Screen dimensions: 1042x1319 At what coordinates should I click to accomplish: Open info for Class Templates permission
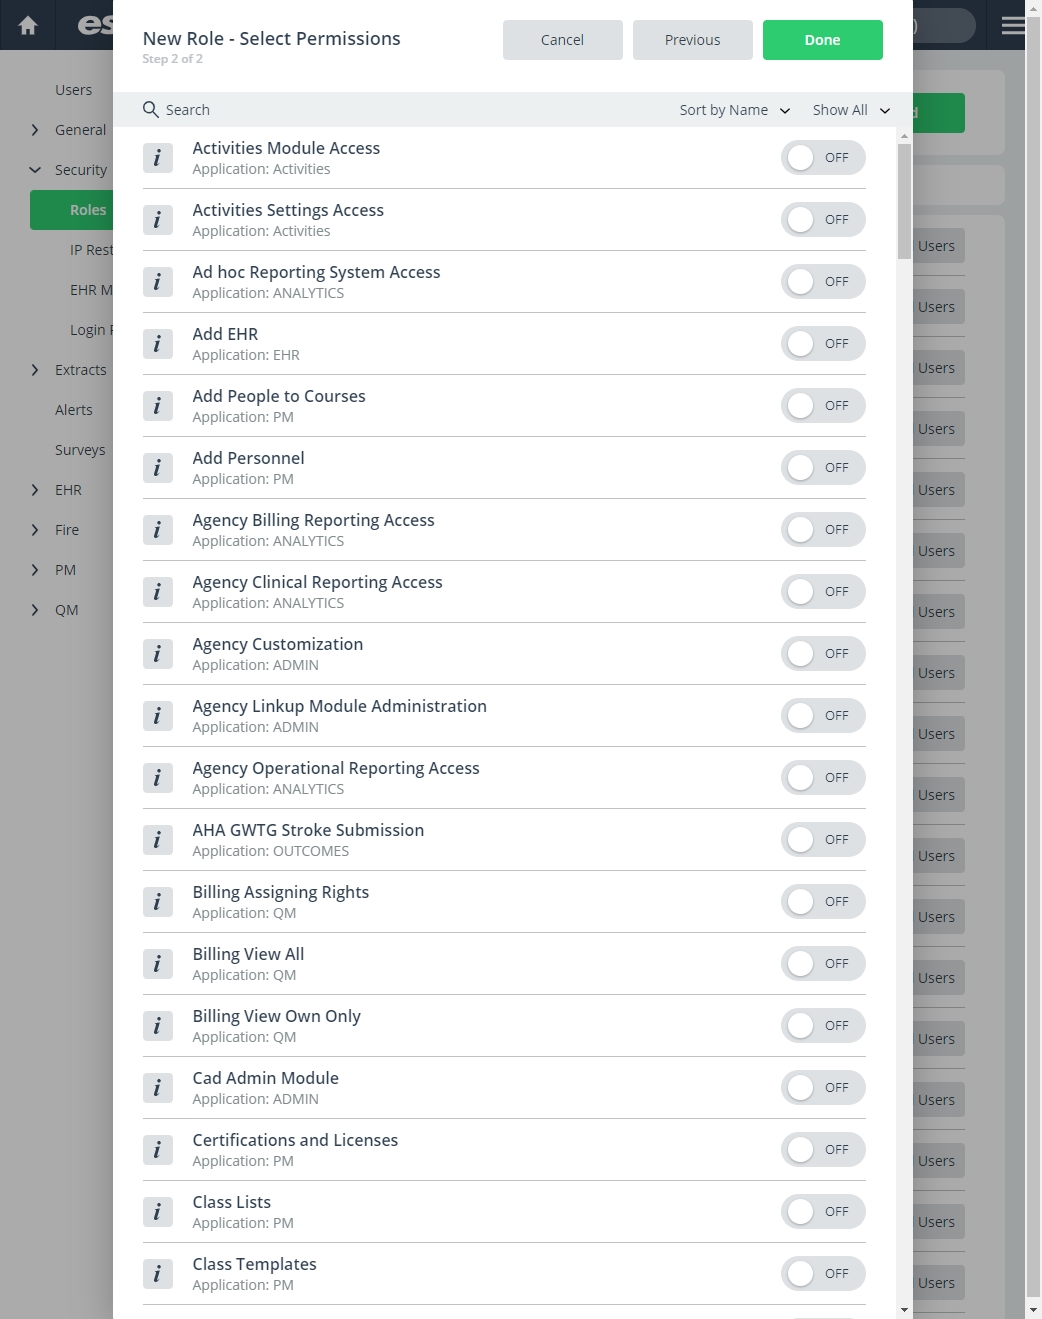pyautogui.click(x=157, y=1274)
